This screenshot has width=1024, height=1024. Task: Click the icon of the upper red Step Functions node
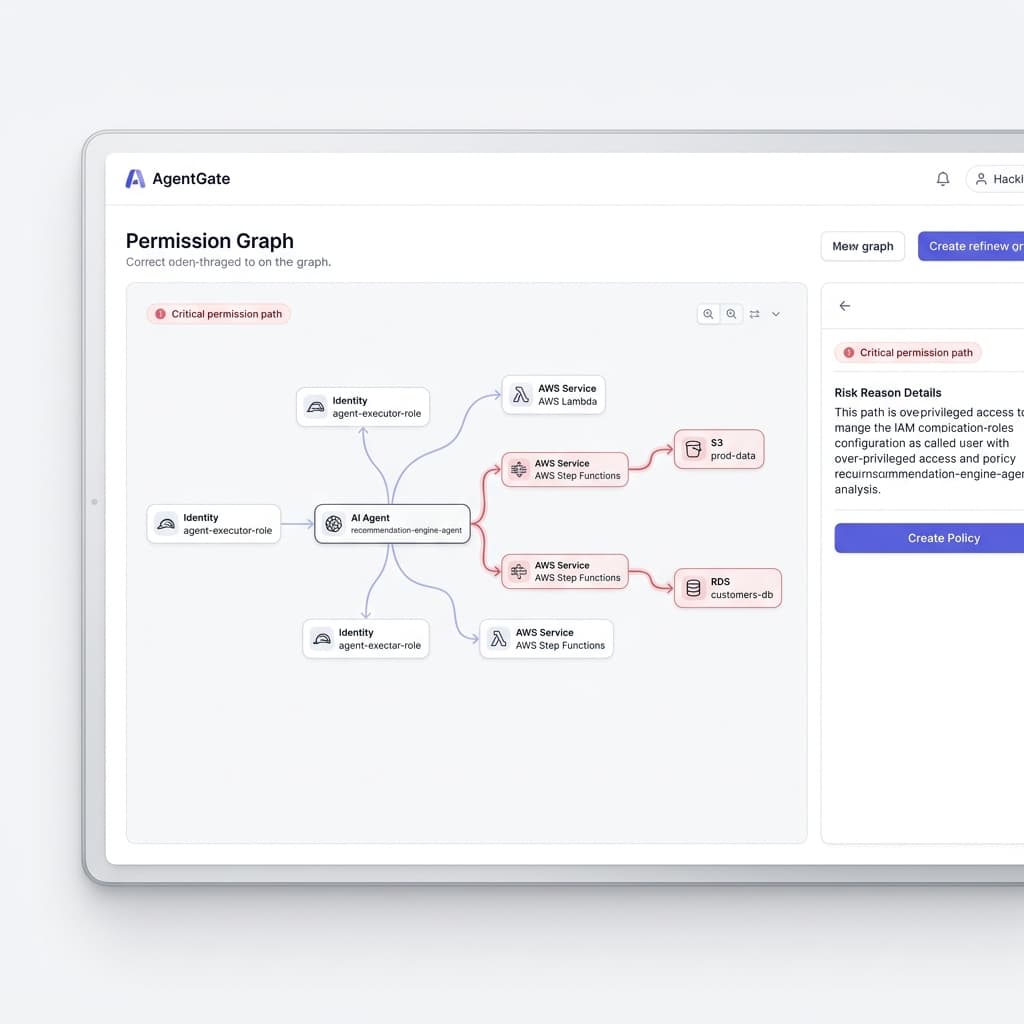coord(519,469)
